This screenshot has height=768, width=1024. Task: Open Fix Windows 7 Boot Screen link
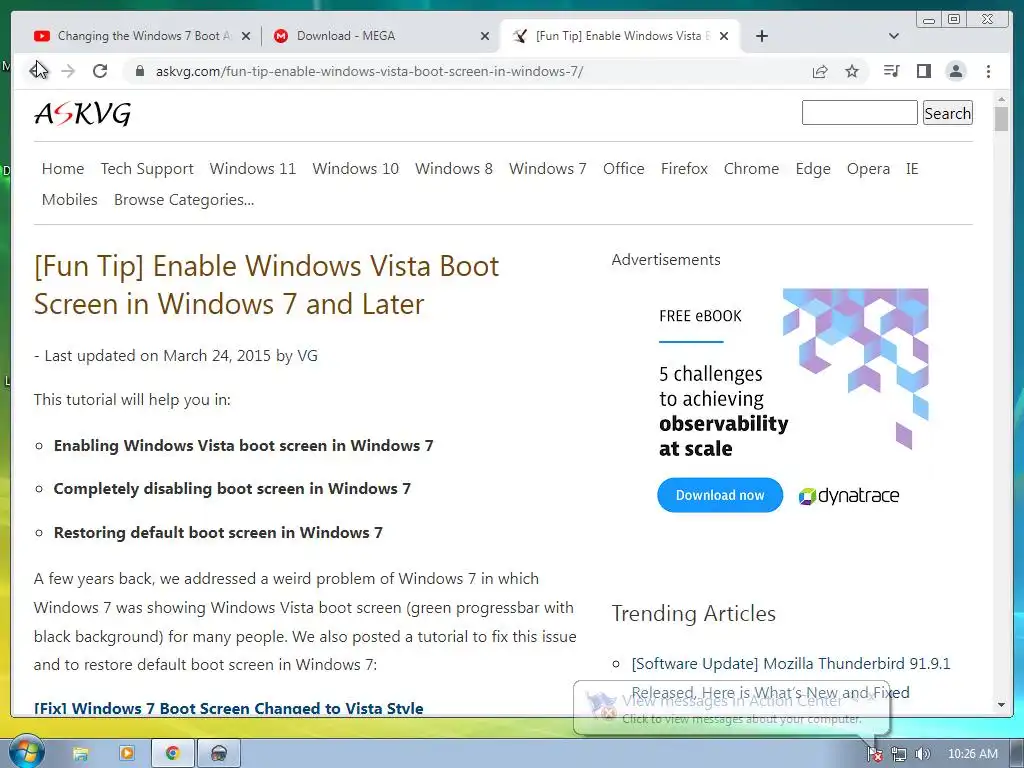click(229, 709)
